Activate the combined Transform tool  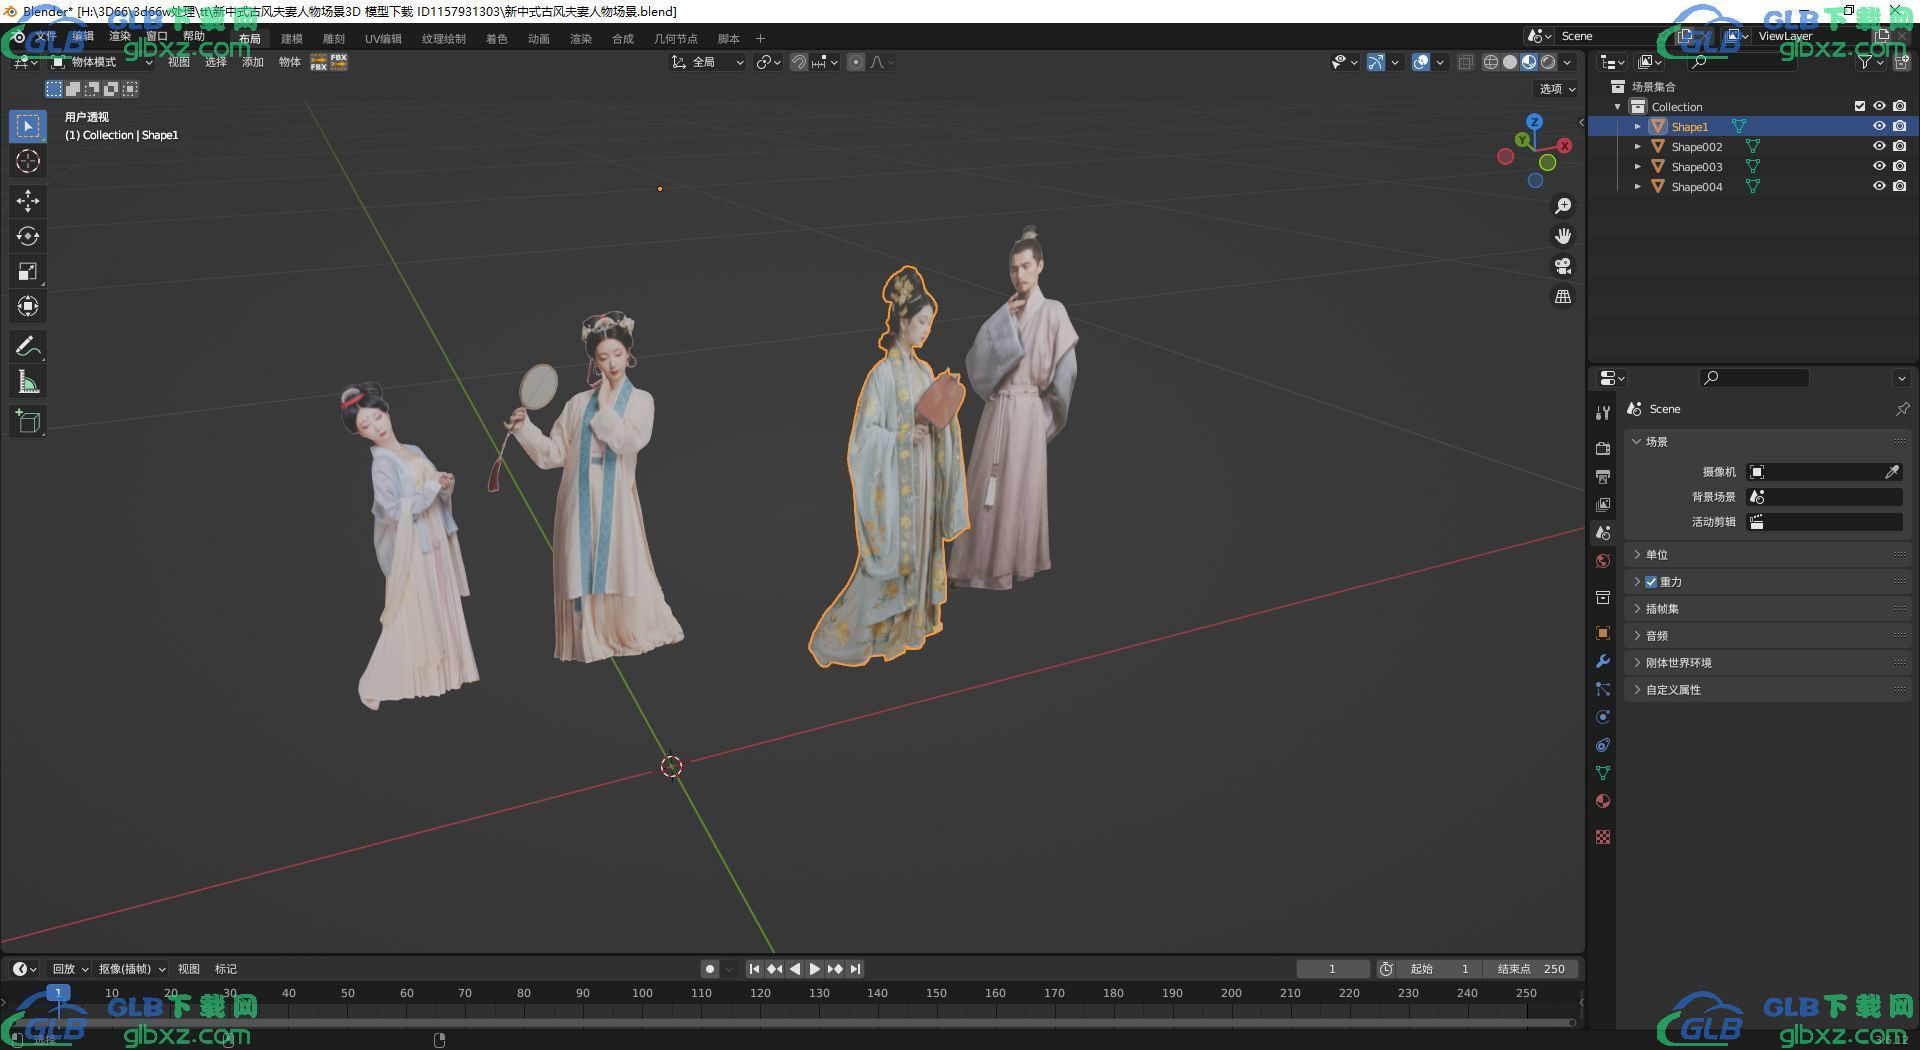pos(28,306)
